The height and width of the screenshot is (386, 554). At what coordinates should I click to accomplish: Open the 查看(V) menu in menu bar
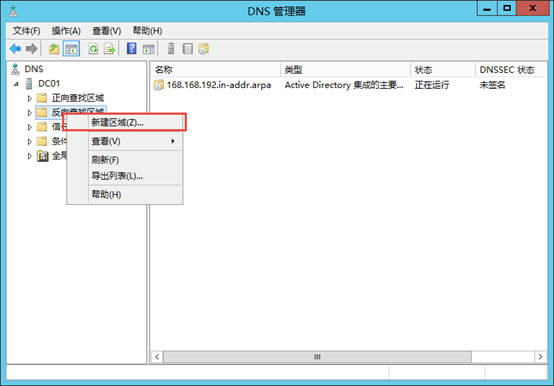(x=106, y=31)
